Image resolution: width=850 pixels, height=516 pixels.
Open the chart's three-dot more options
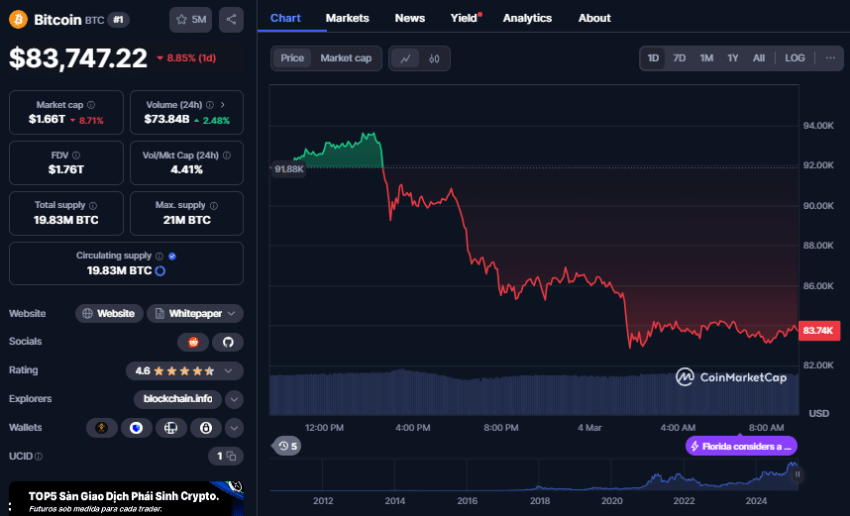(829, 58)
